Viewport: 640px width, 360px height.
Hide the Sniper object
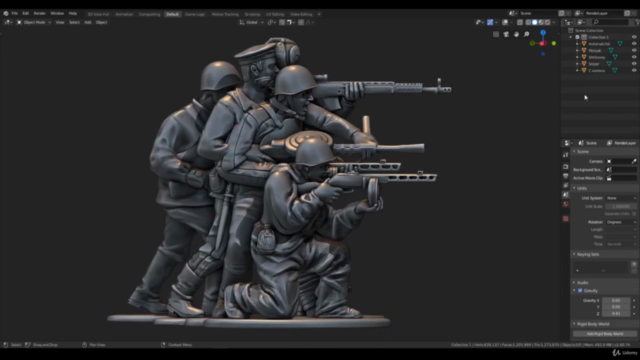(634, 64)
